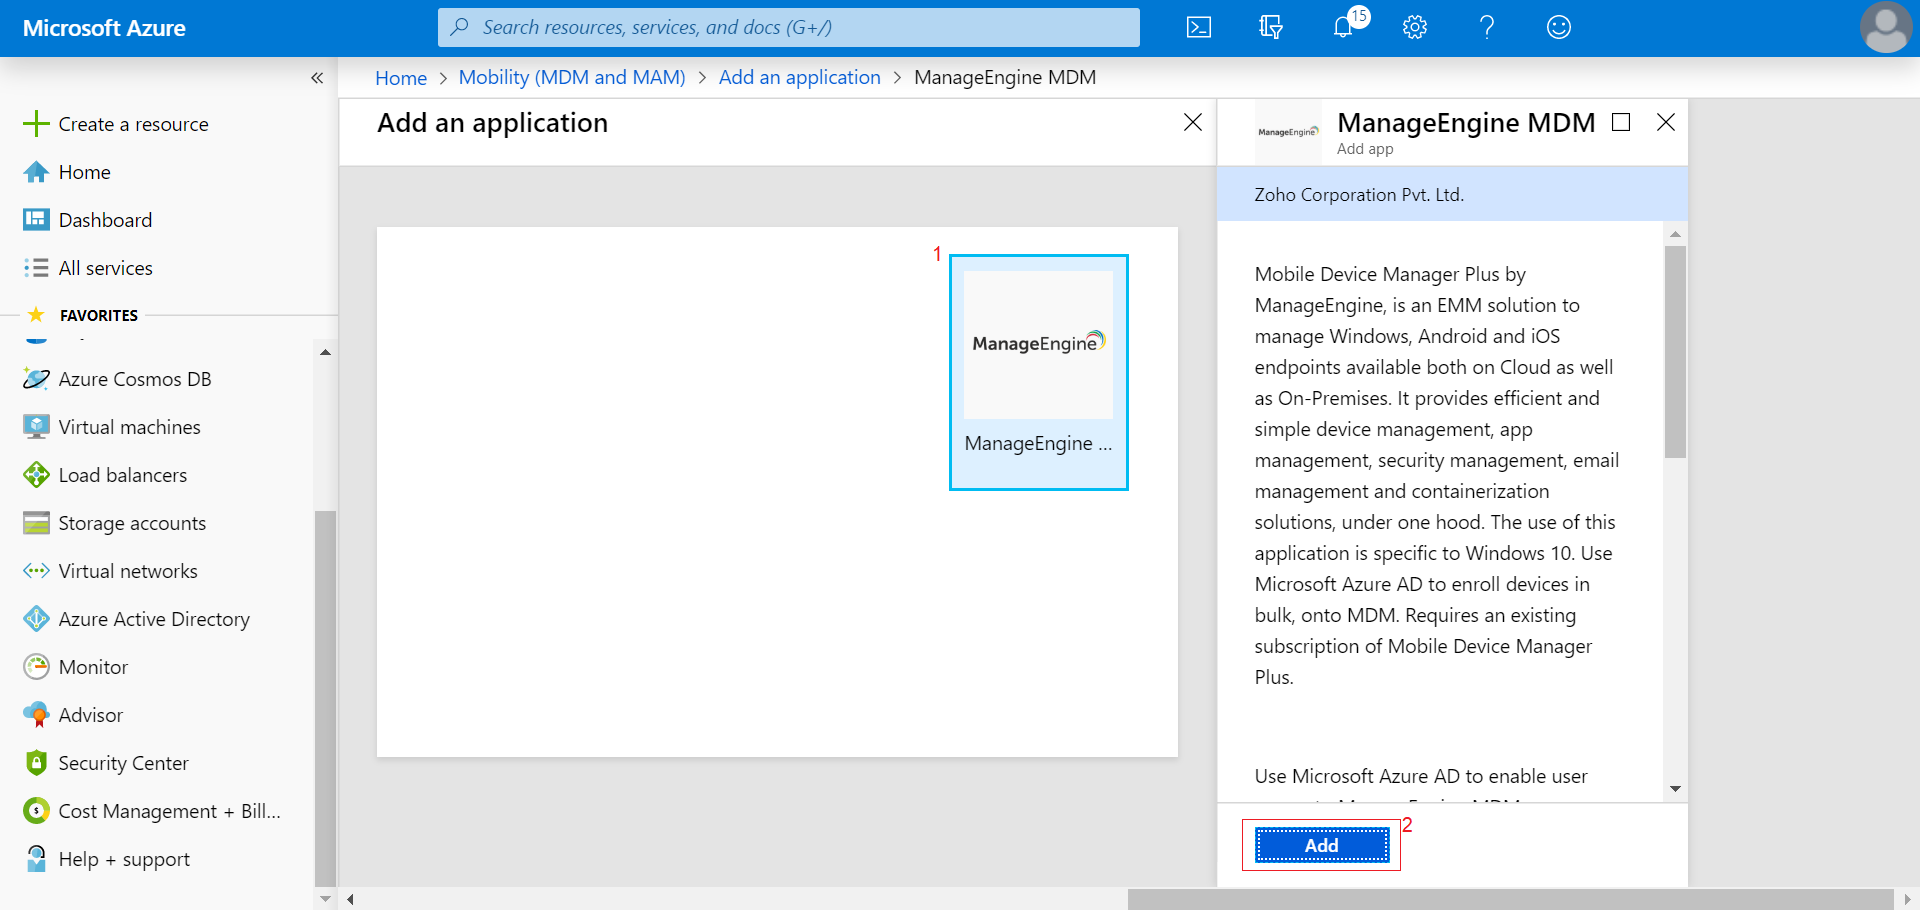
Task: Click the Advisor icon
Action: click(x=36, y=715)
